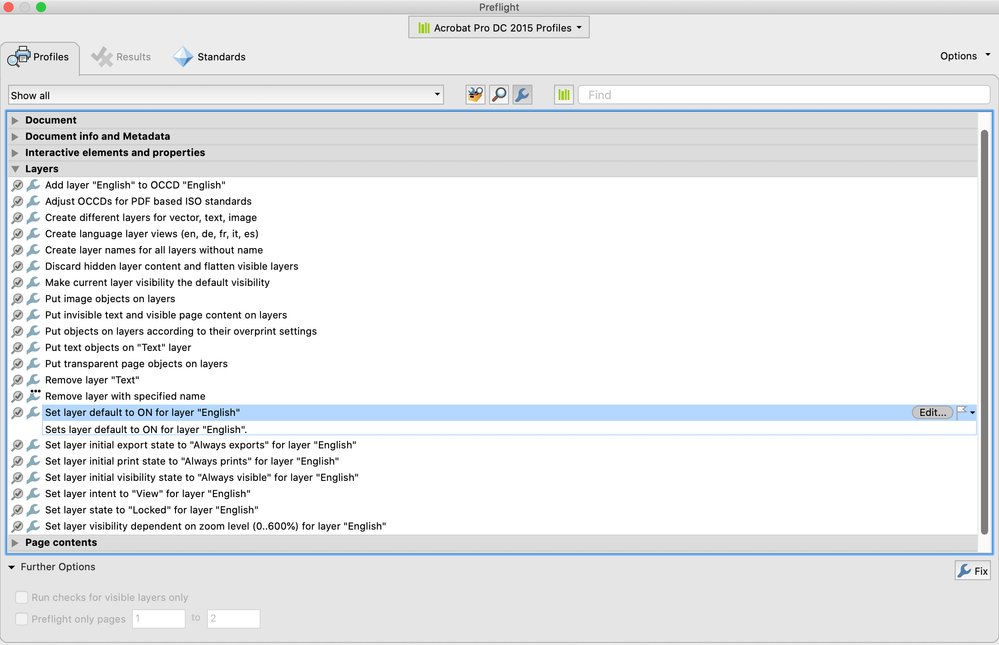Click check marker icon beside Set layer initial visibility state
This screenshot has height=645, width=999.
(x=17, y=477)
